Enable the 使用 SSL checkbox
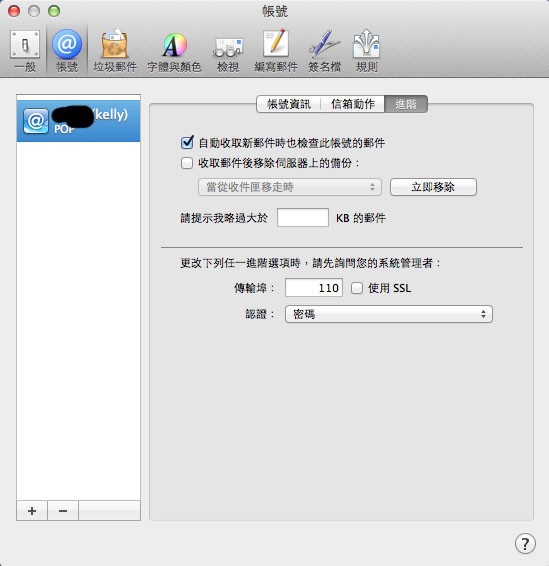This screenshot has height=566, width=549. tap(357, 288)
